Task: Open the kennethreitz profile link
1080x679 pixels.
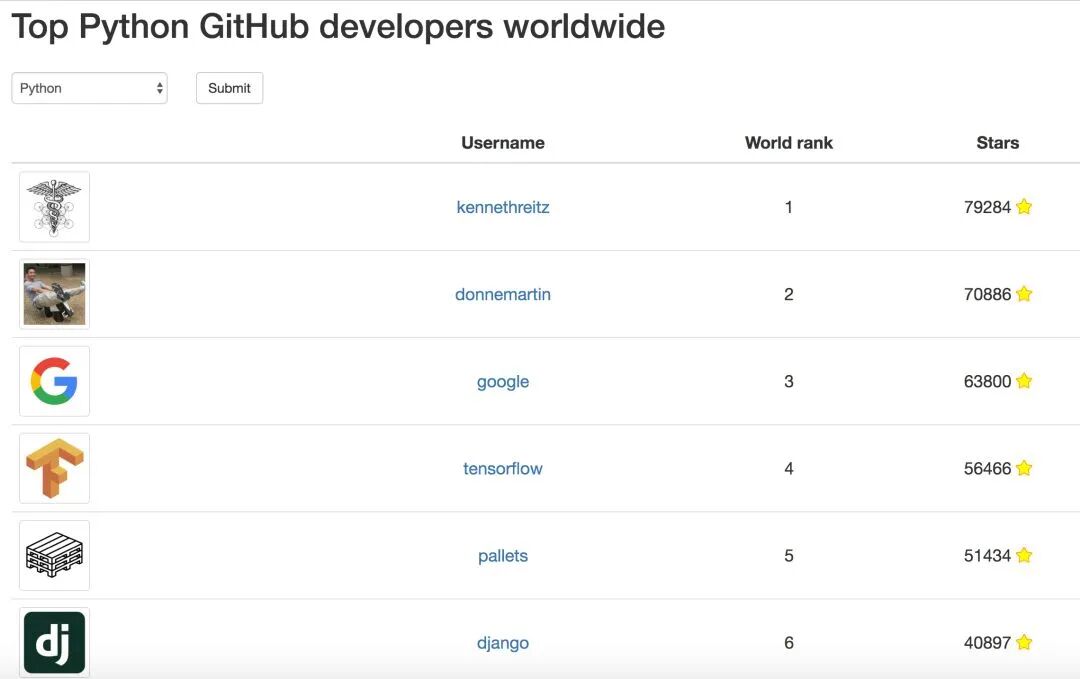Action: [x=503, y=207]
